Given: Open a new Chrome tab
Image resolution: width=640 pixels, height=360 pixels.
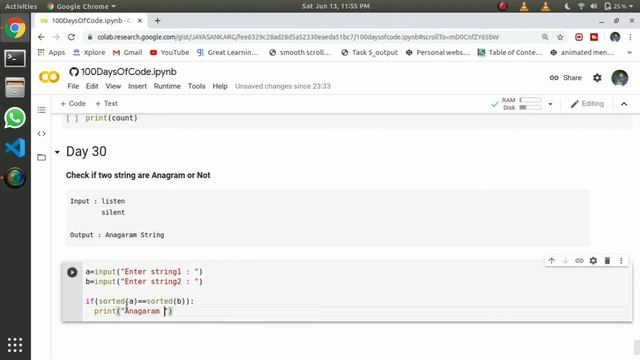Looking at the screenshot, I should click(157, 20).
